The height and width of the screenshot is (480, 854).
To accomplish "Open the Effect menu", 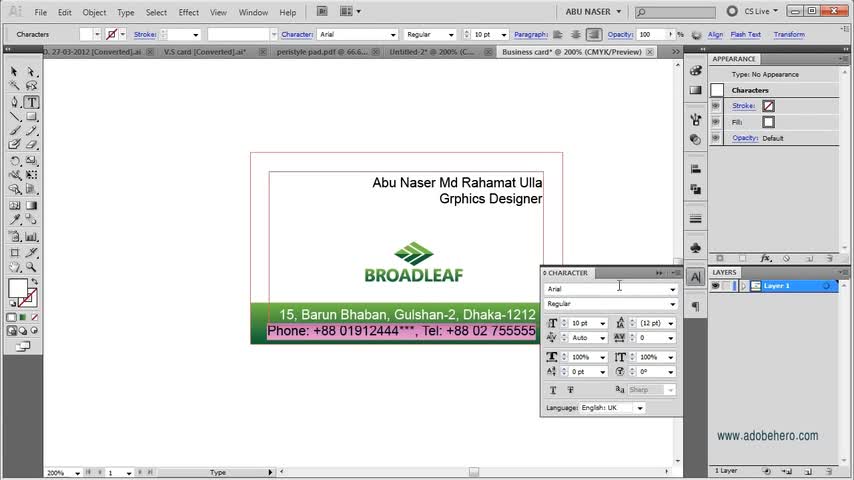I will click(x=188, y=12).
